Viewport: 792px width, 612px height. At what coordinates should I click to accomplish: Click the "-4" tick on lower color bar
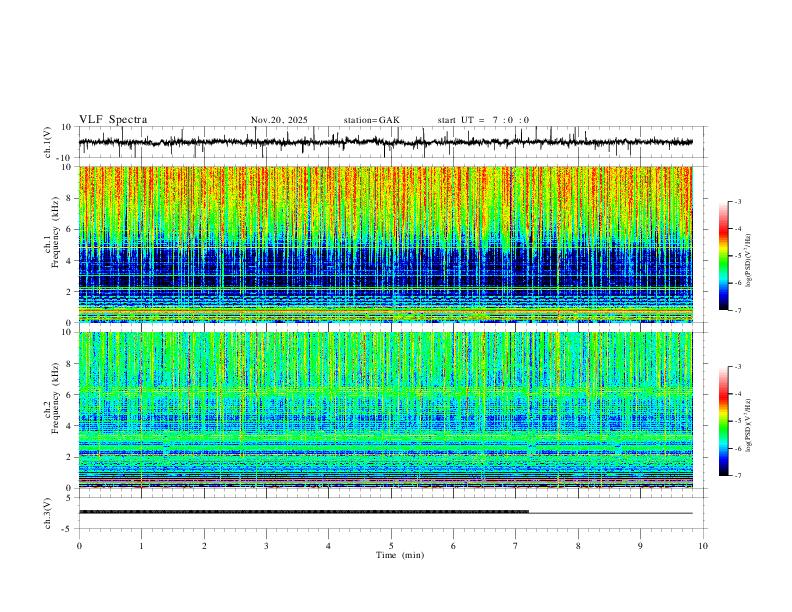click(737, 394)
